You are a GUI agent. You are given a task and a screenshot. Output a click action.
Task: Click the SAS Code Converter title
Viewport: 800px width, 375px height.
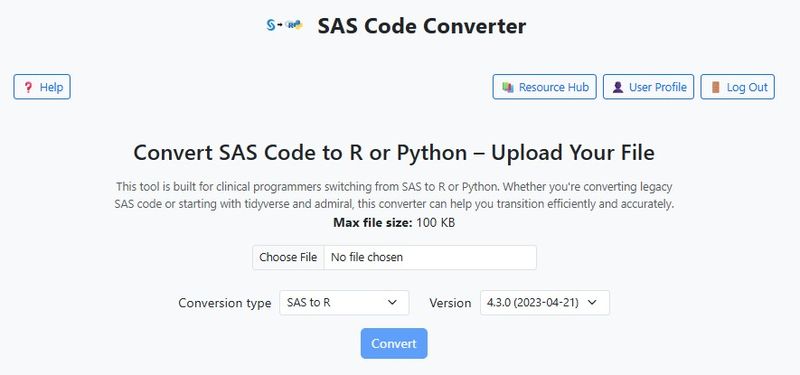coord(421,26)
